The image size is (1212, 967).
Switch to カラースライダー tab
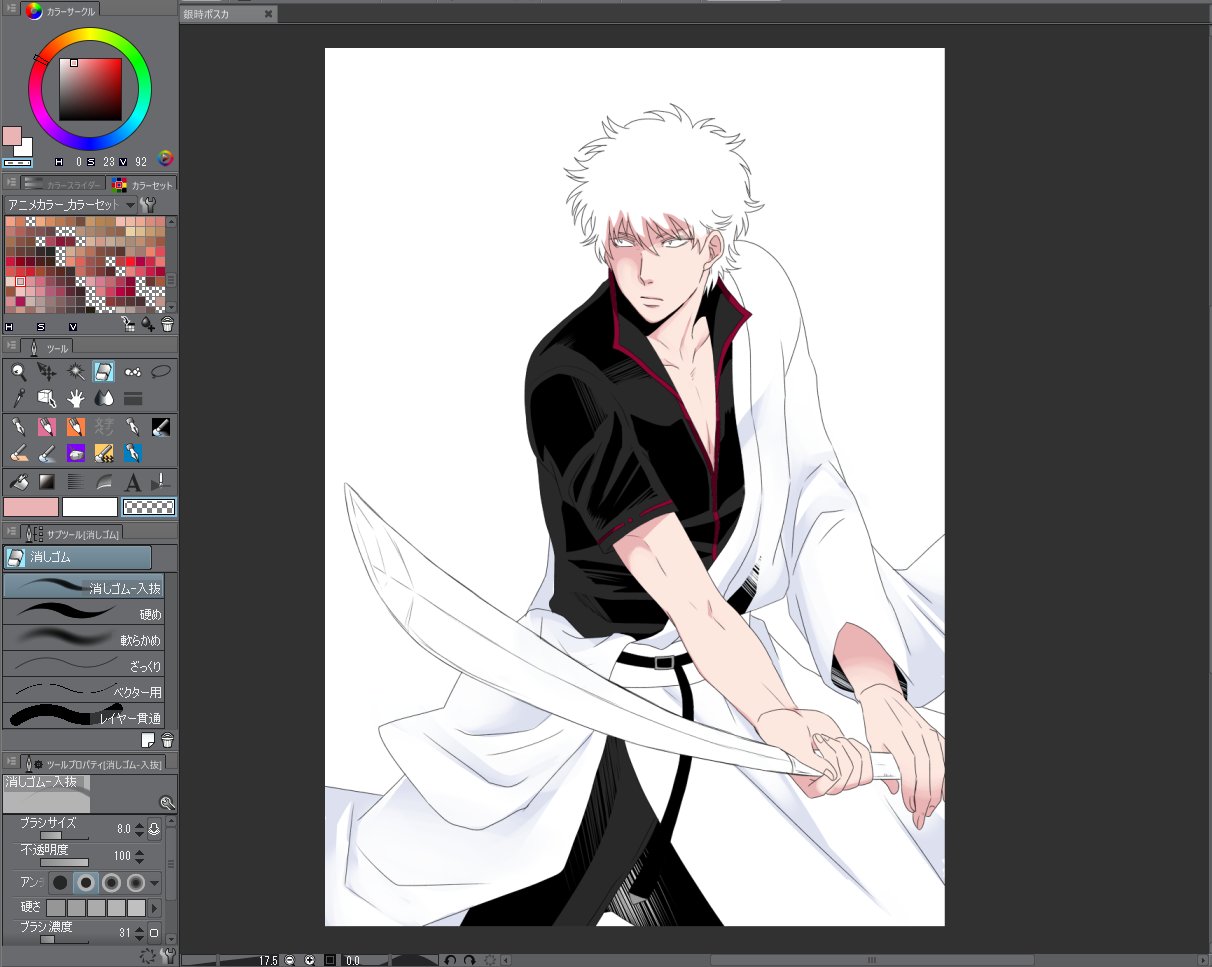63,184
